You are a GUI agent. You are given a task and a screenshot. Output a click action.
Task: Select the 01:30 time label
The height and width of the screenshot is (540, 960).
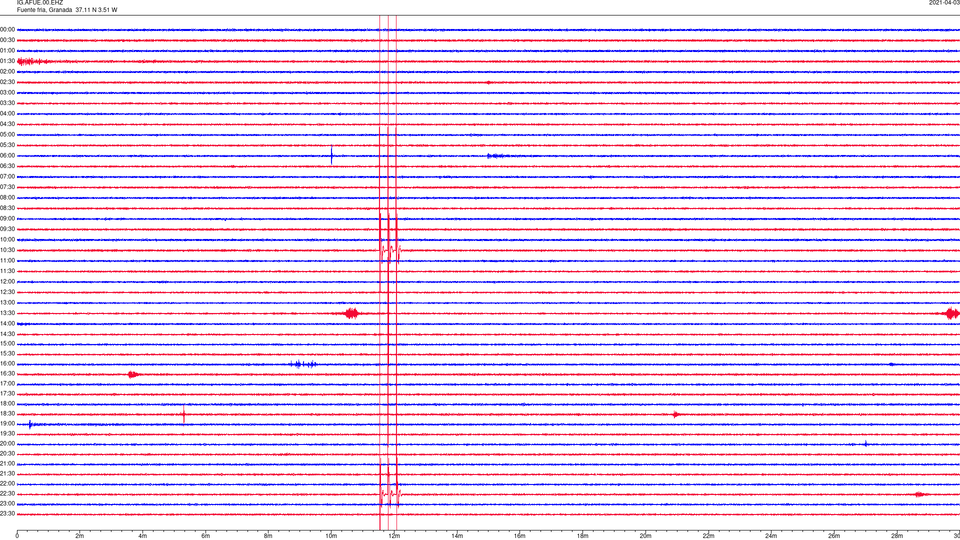pos(7,61)
